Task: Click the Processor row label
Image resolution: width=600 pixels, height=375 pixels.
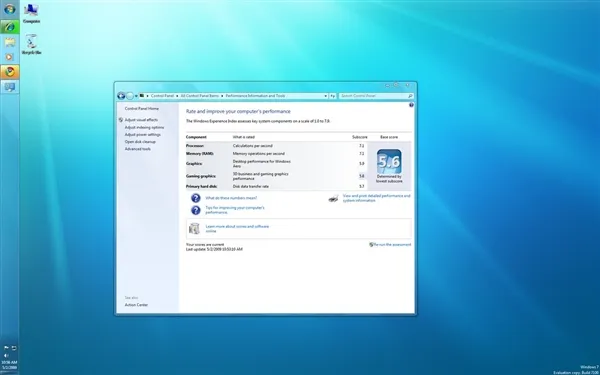Action: tap(195, 146)
